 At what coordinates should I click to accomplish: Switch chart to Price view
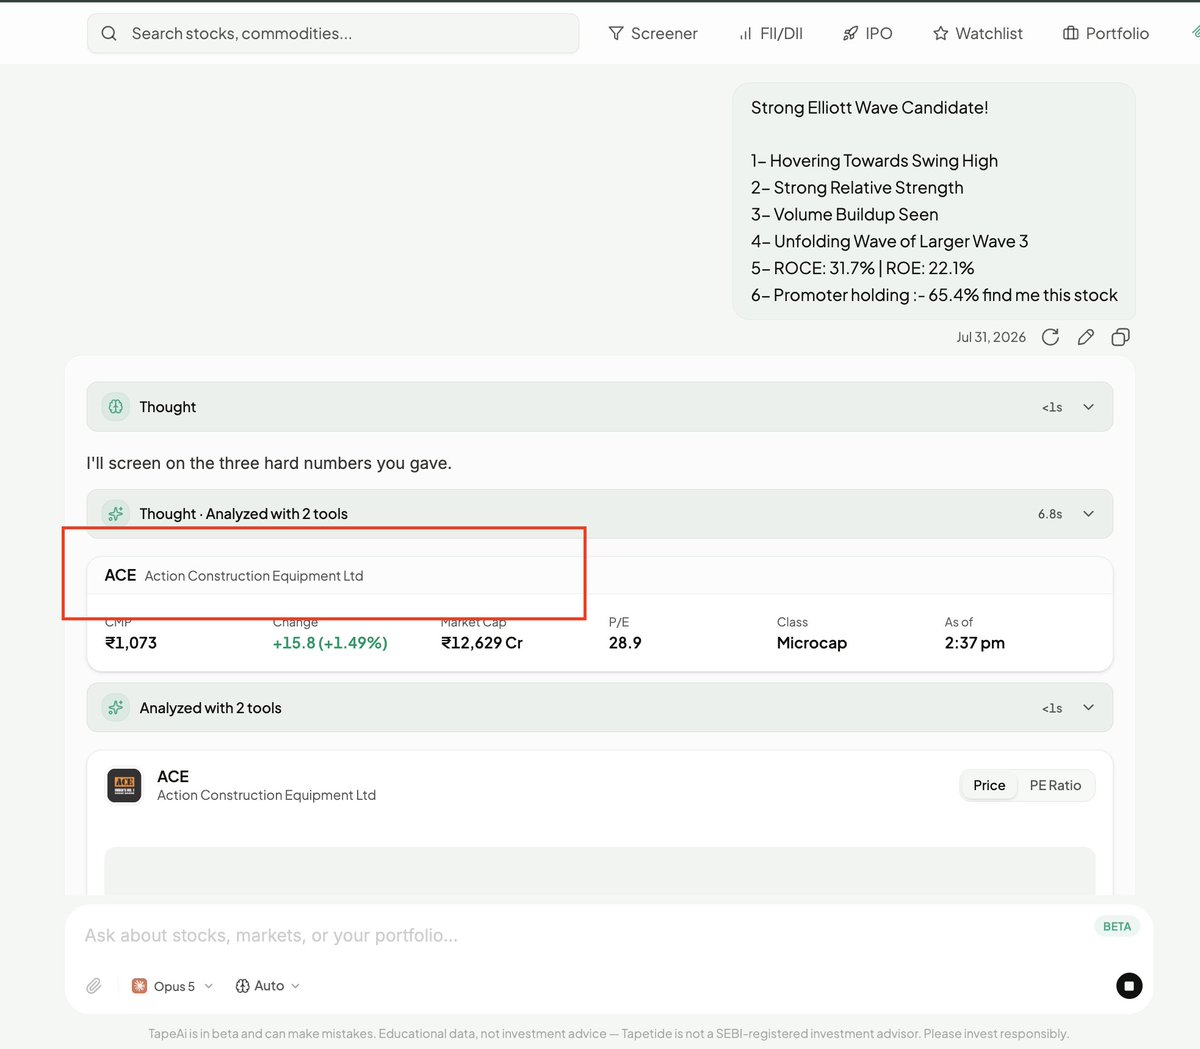989,785
